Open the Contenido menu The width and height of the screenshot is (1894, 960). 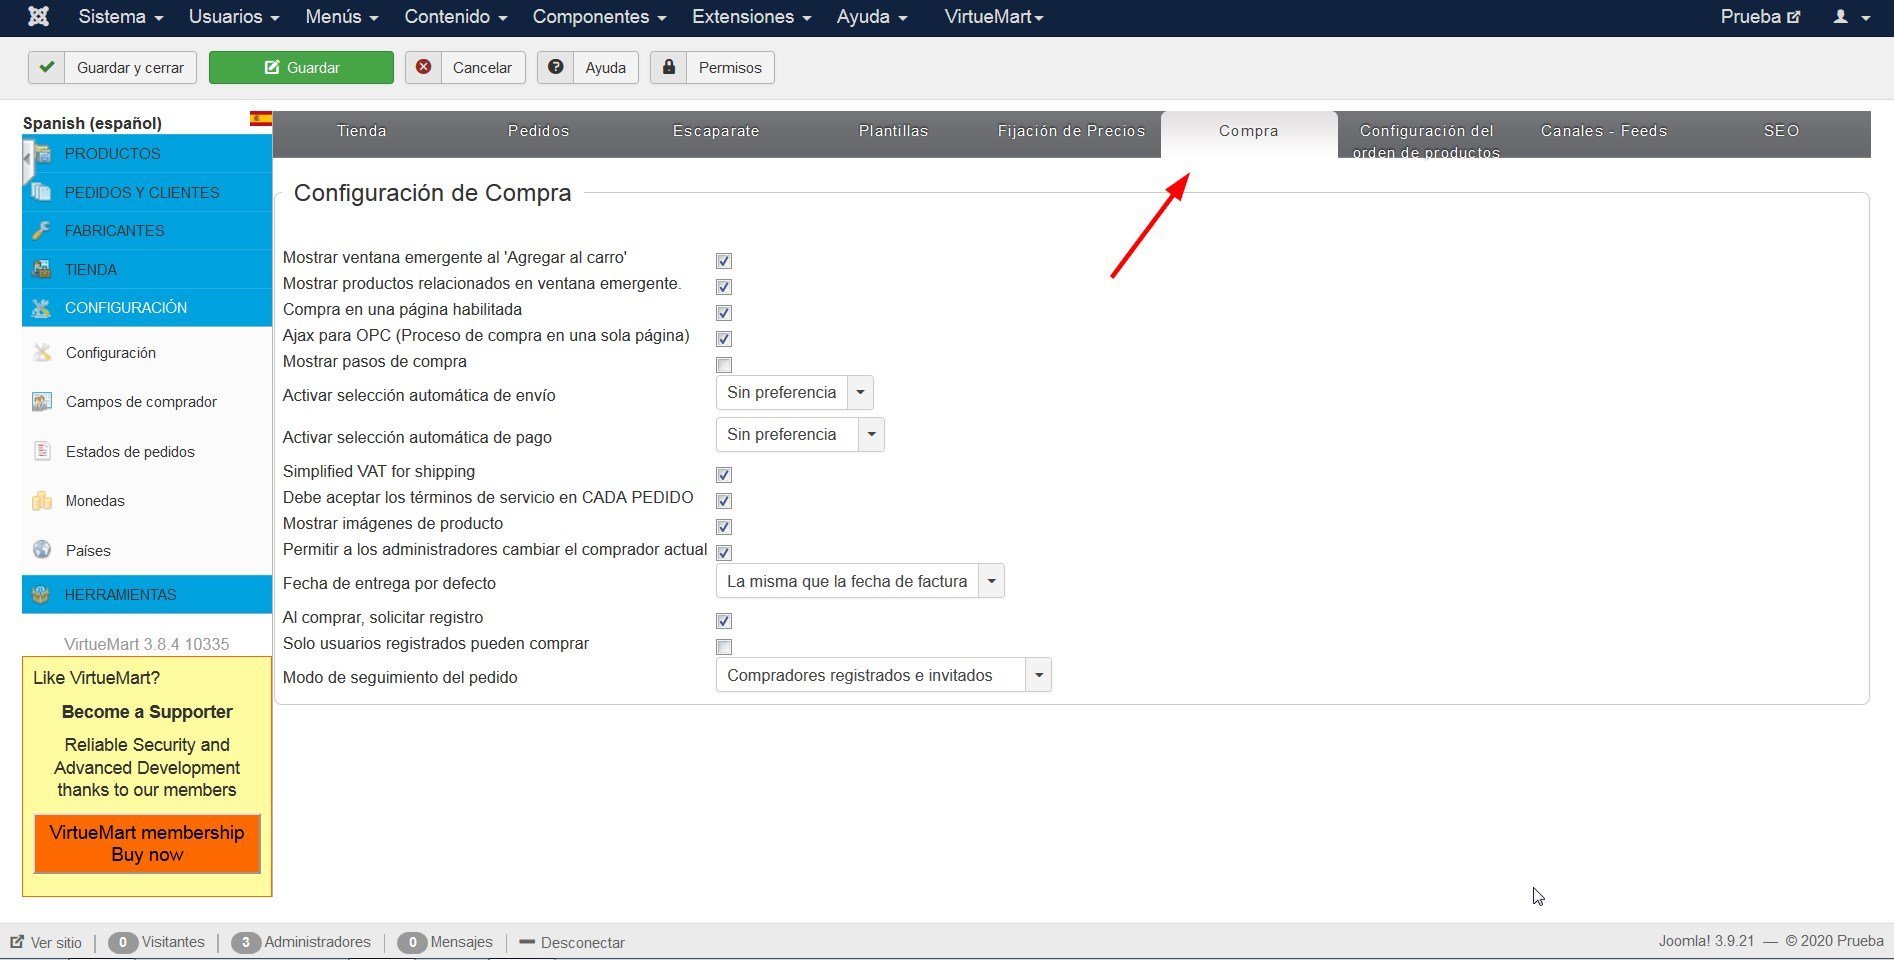[x=456, y=17]
